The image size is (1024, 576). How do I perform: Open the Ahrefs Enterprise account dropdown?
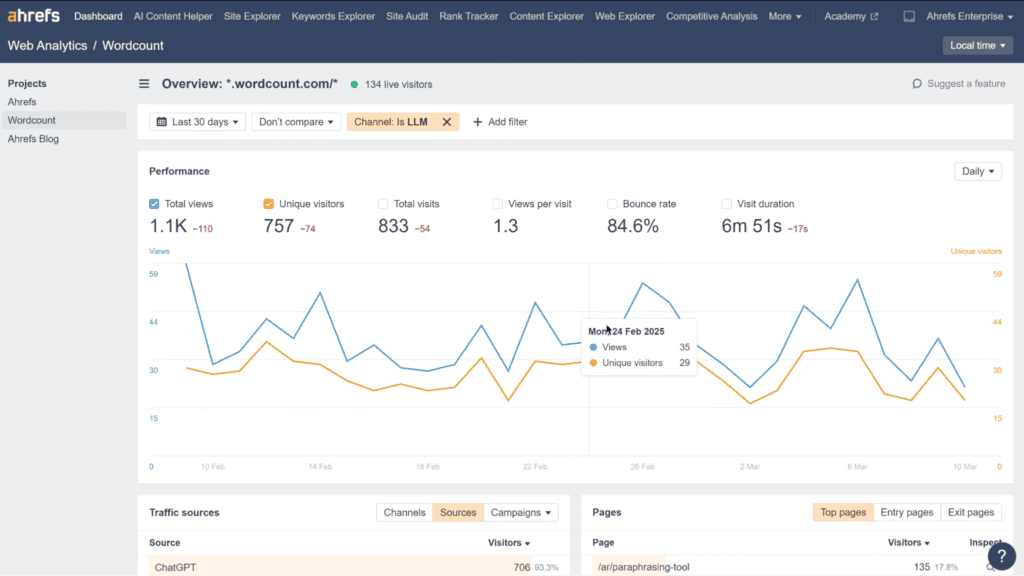coord(969,16)
